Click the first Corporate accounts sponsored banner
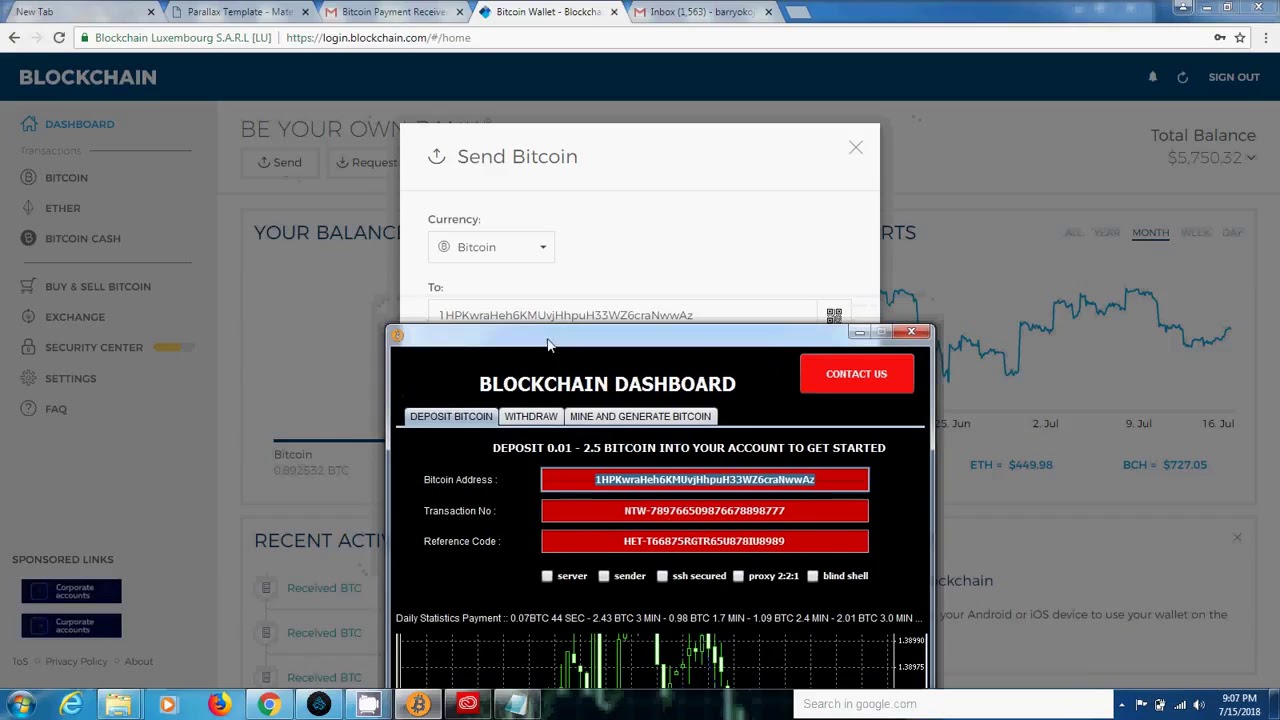Screen dimensions: 1280x720 pyautogui.click(x=71, y=591)
